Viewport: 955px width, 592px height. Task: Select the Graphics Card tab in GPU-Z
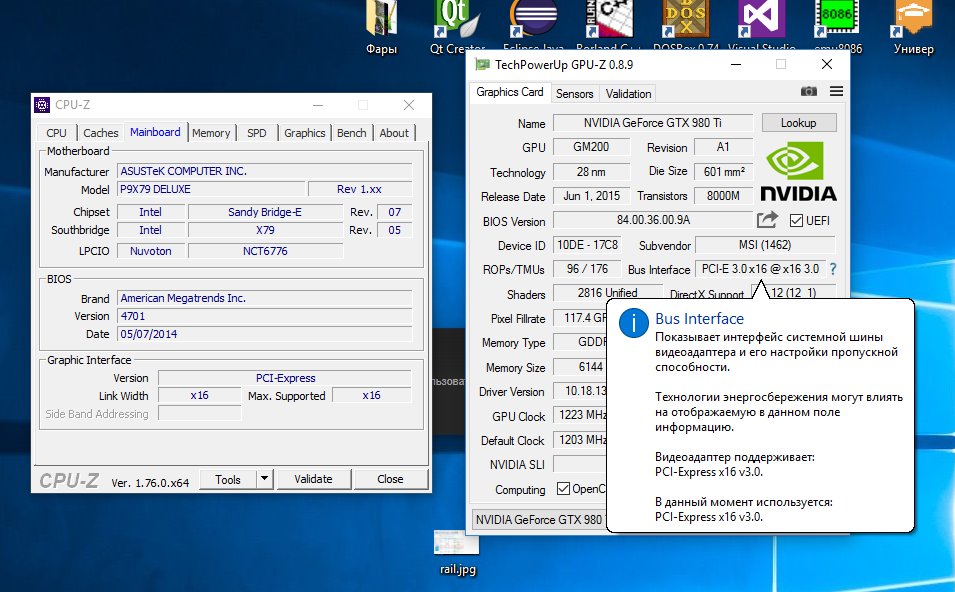510,92
